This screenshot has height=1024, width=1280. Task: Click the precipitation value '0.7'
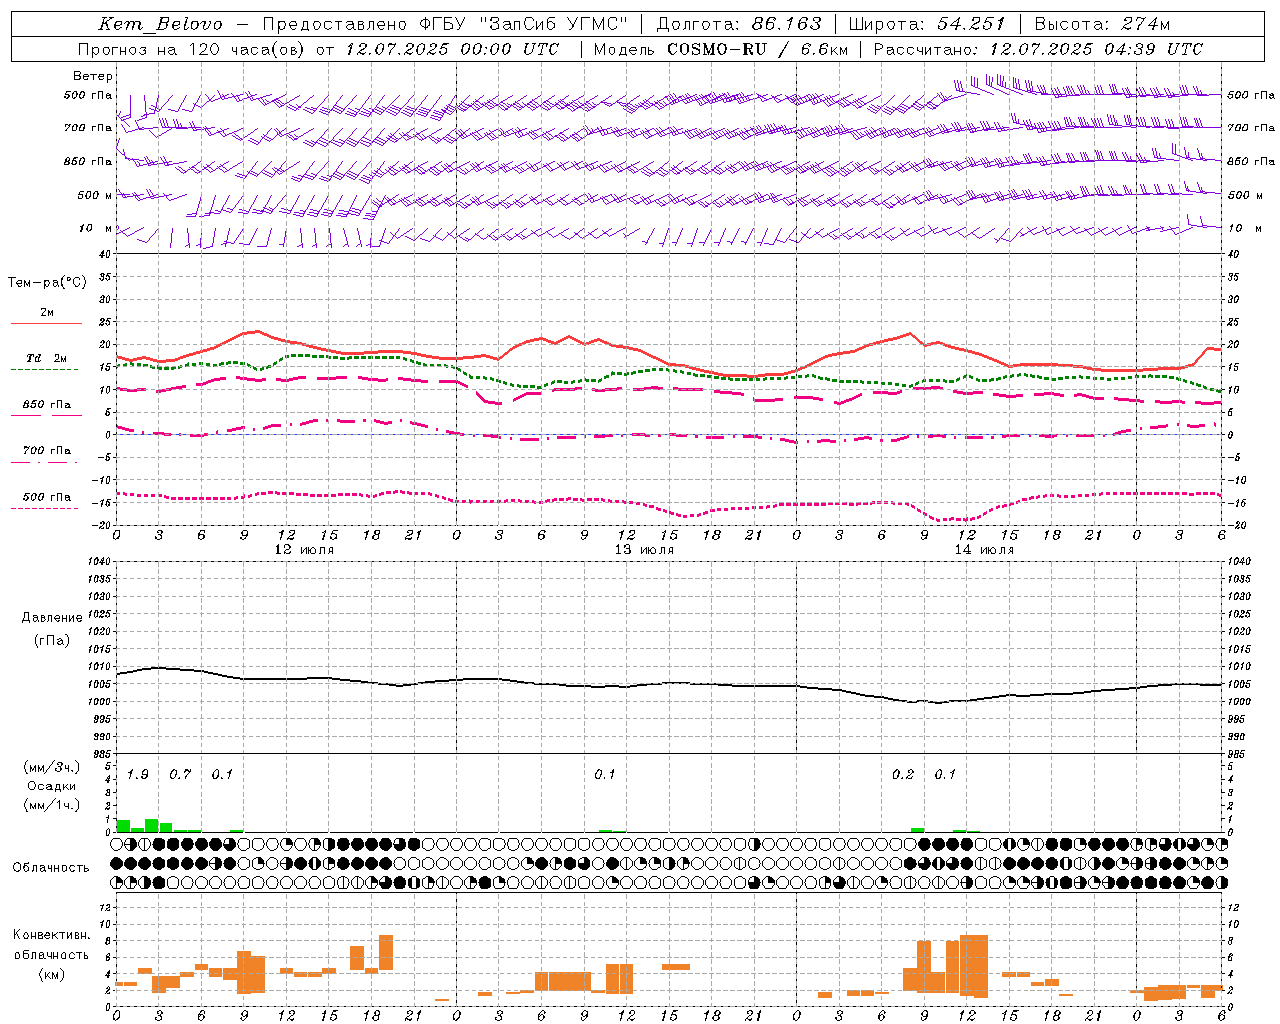(180, 775)
